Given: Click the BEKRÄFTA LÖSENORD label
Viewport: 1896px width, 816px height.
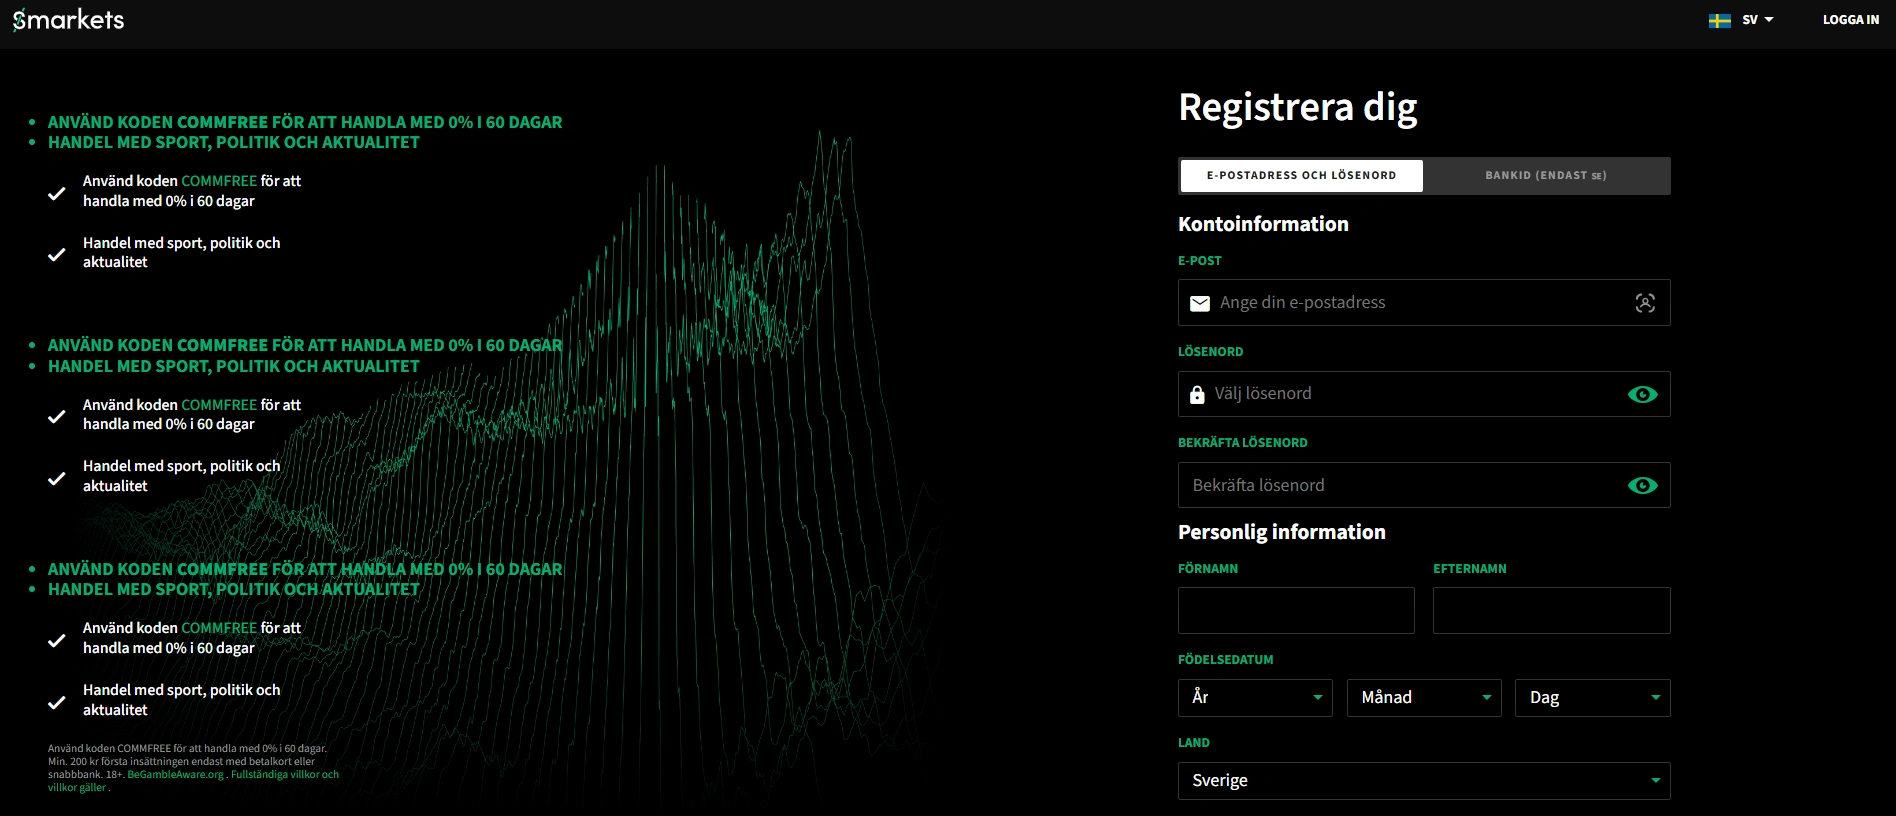Looking at the screenshot, I should (x=1242, y=443).
